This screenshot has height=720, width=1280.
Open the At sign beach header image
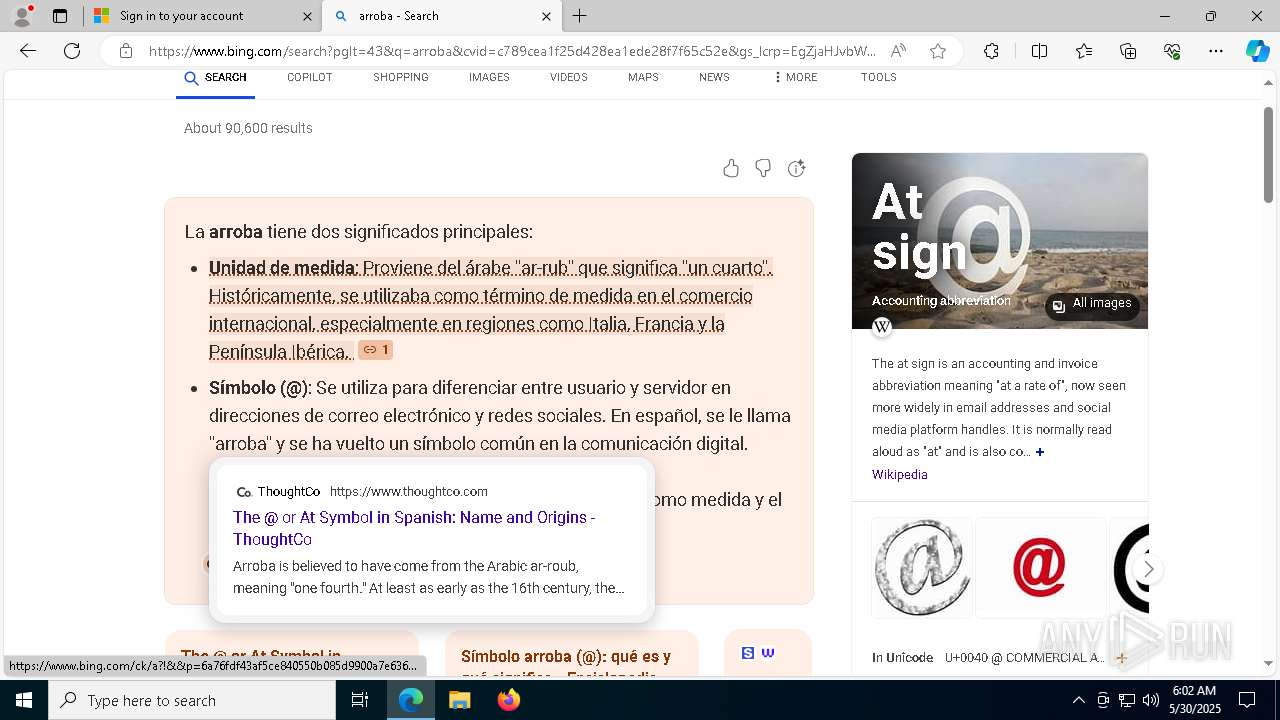1000,241
